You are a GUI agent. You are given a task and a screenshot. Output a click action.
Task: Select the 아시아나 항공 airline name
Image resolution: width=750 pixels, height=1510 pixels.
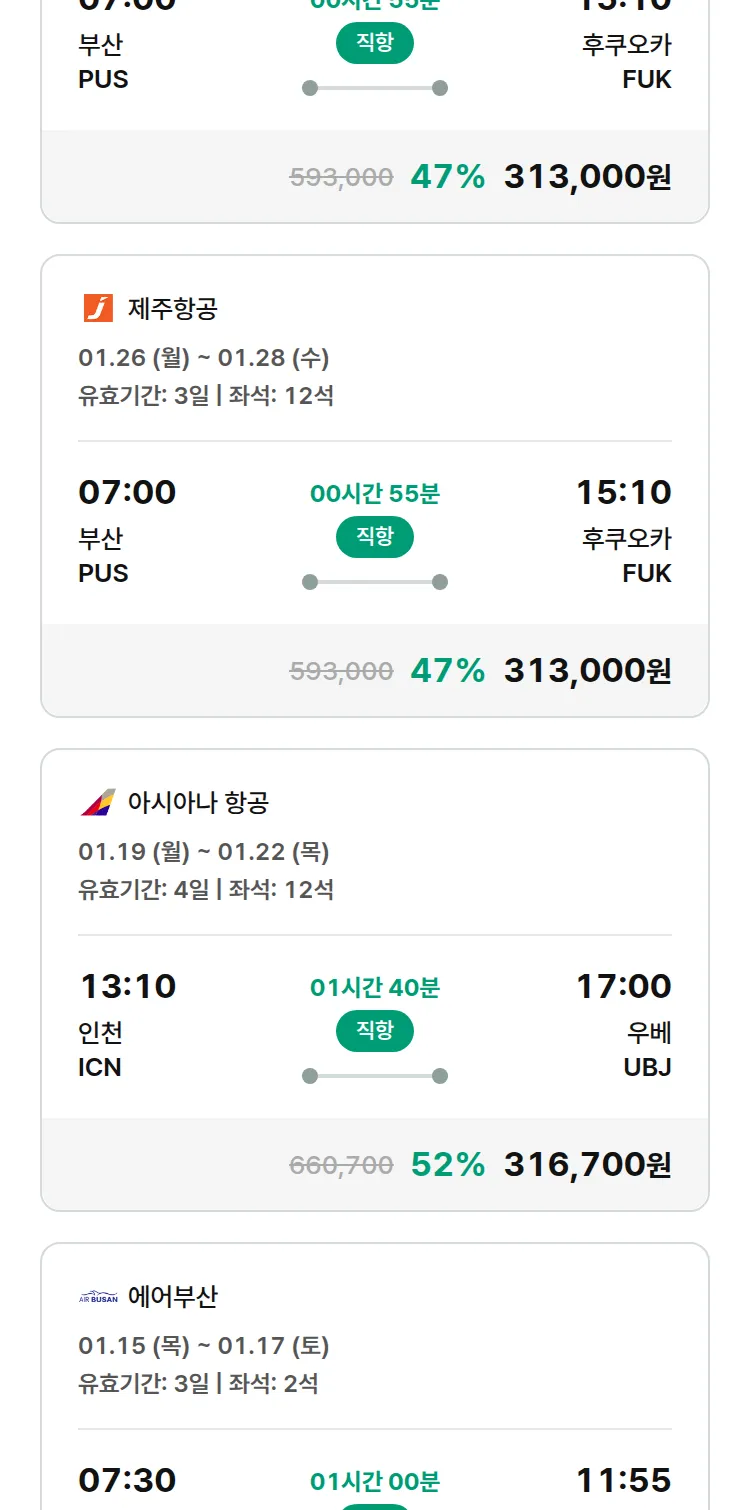pyautogui.click(x=198, y=802)
